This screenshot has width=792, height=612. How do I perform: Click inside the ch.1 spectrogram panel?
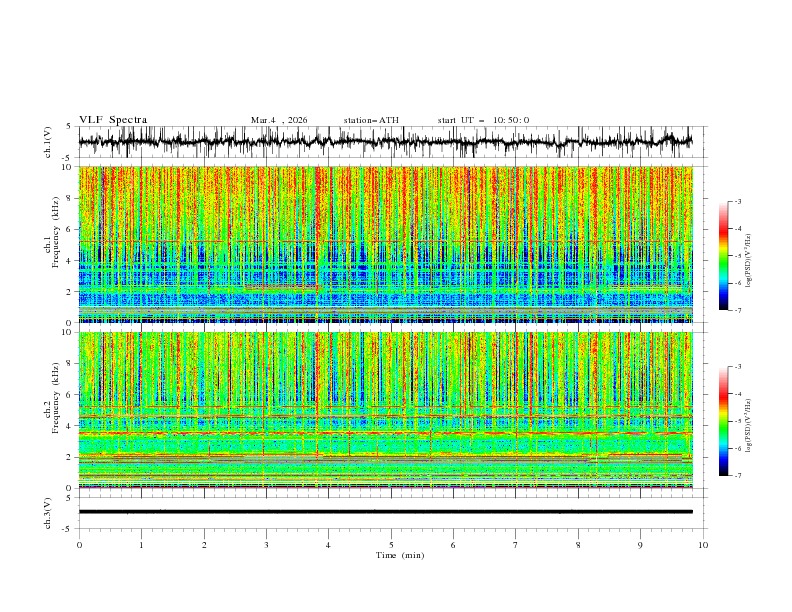coord(385,244)
